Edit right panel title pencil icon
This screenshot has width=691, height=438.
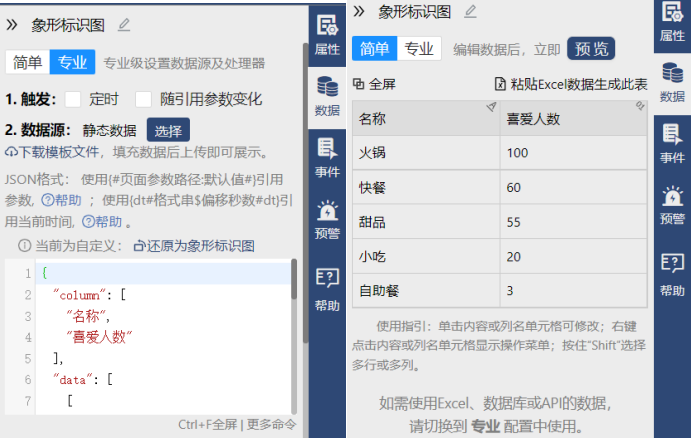point(471,11)
